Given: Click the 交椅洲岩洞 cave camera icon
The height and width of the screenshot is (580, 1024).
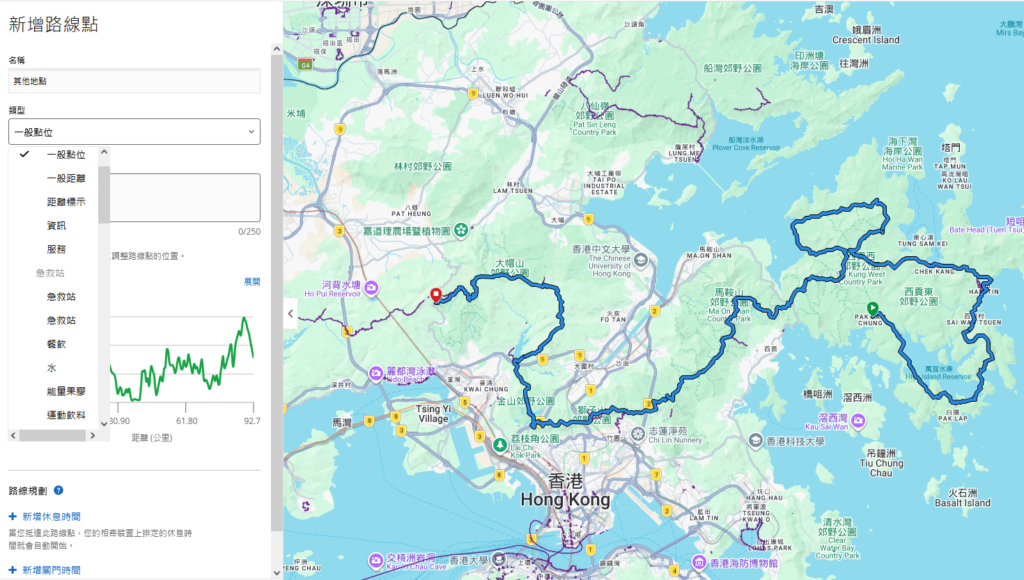Looking at the screenshot, I should pyautogui.click(x=376, y=560).
